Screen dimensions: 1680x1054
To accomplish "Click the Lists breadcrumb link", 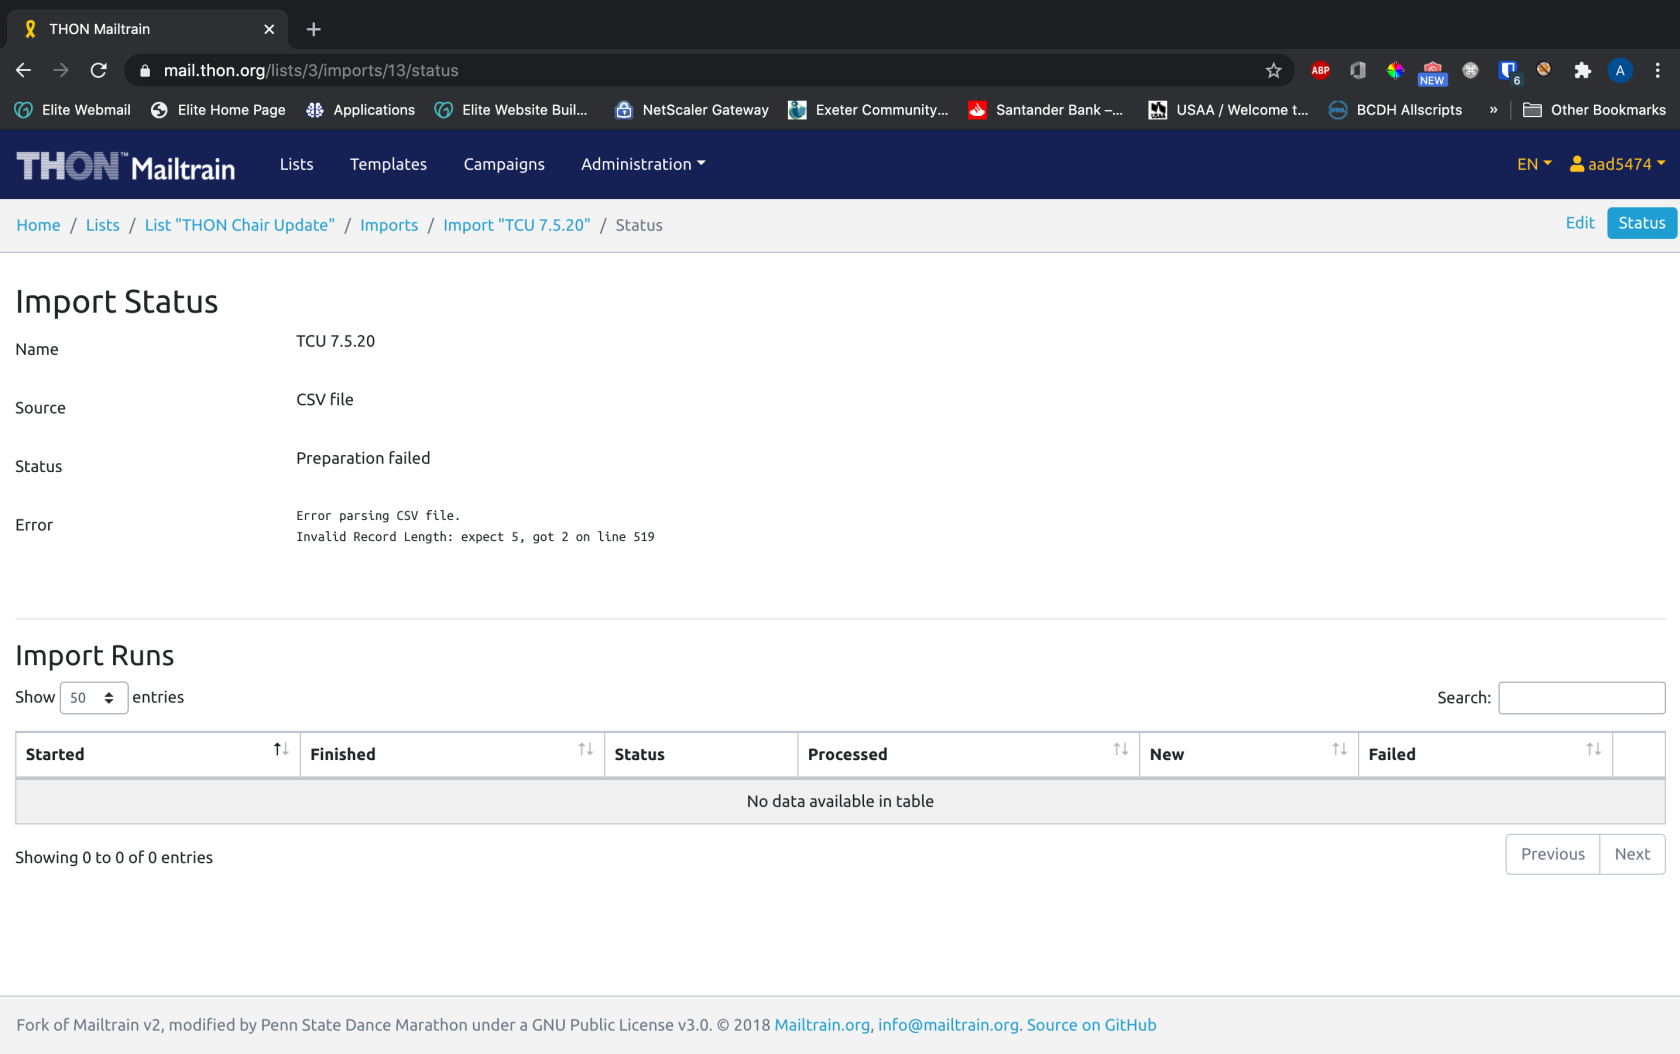I will 102,225.
